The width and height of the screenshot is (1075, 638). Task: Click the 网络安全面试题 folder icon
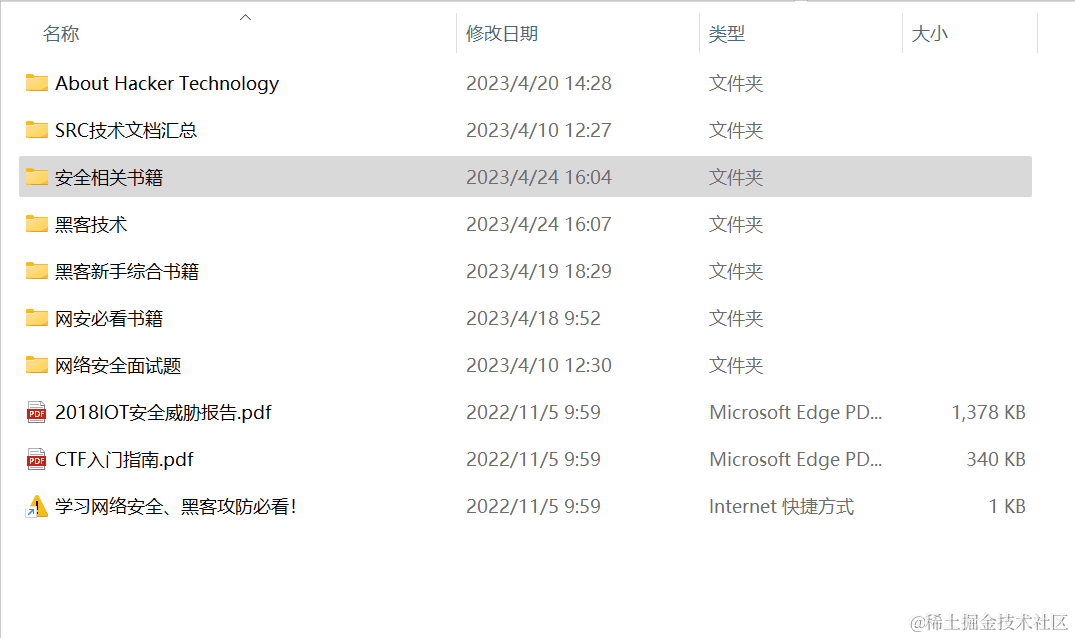37,365
